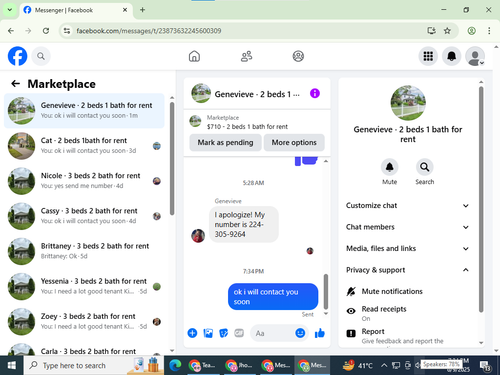Expand Chat members section
Image resolution: width=500 pixels, height=375 pixels.
click(x=407, y=227)
